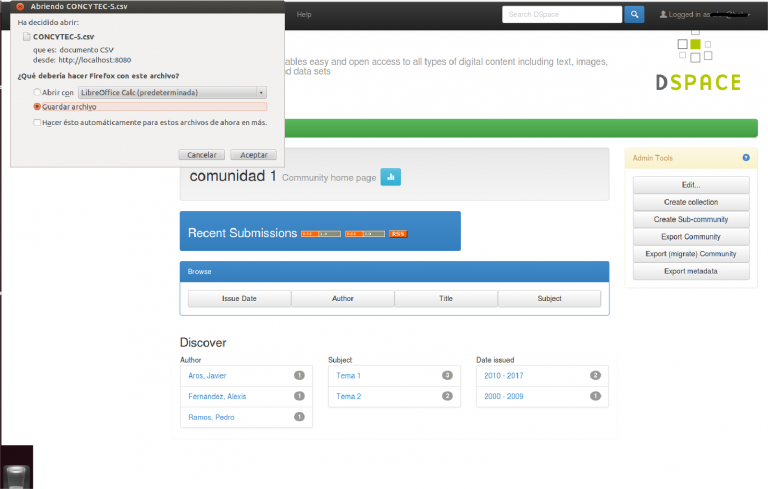This screenshot has width=768, height=489.
Task: Click the logged-in user icon
Action: click(665, 15)
